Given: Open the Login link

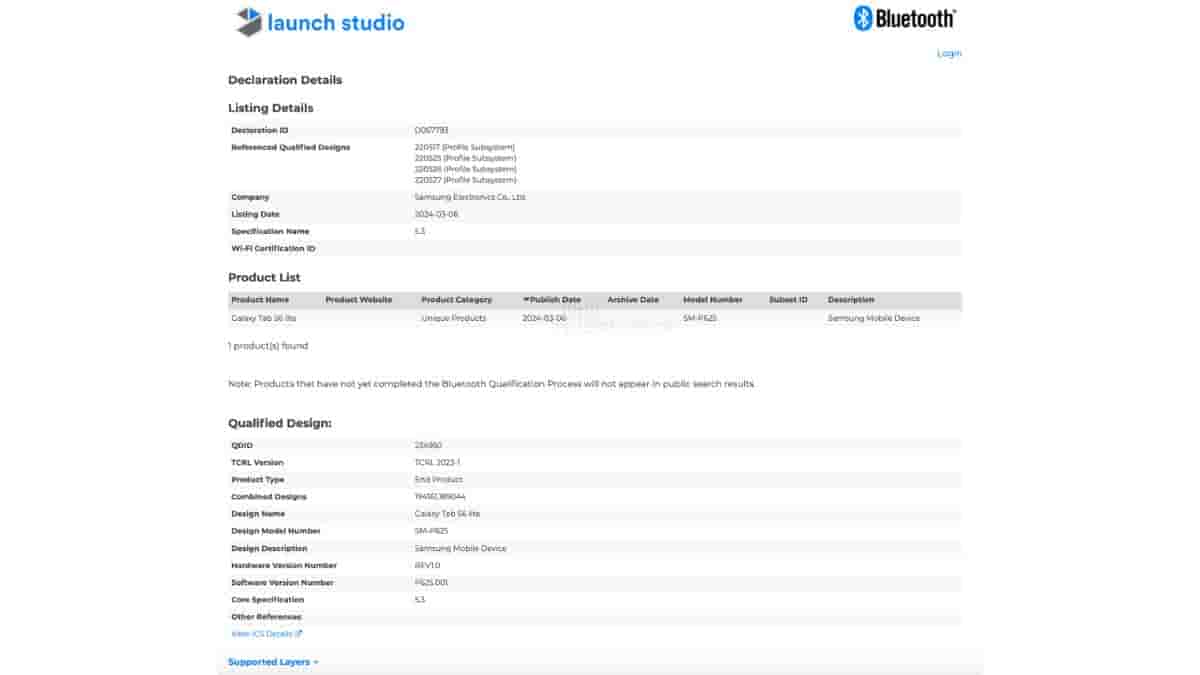Looking at the screenshot, I should [948, 53].
